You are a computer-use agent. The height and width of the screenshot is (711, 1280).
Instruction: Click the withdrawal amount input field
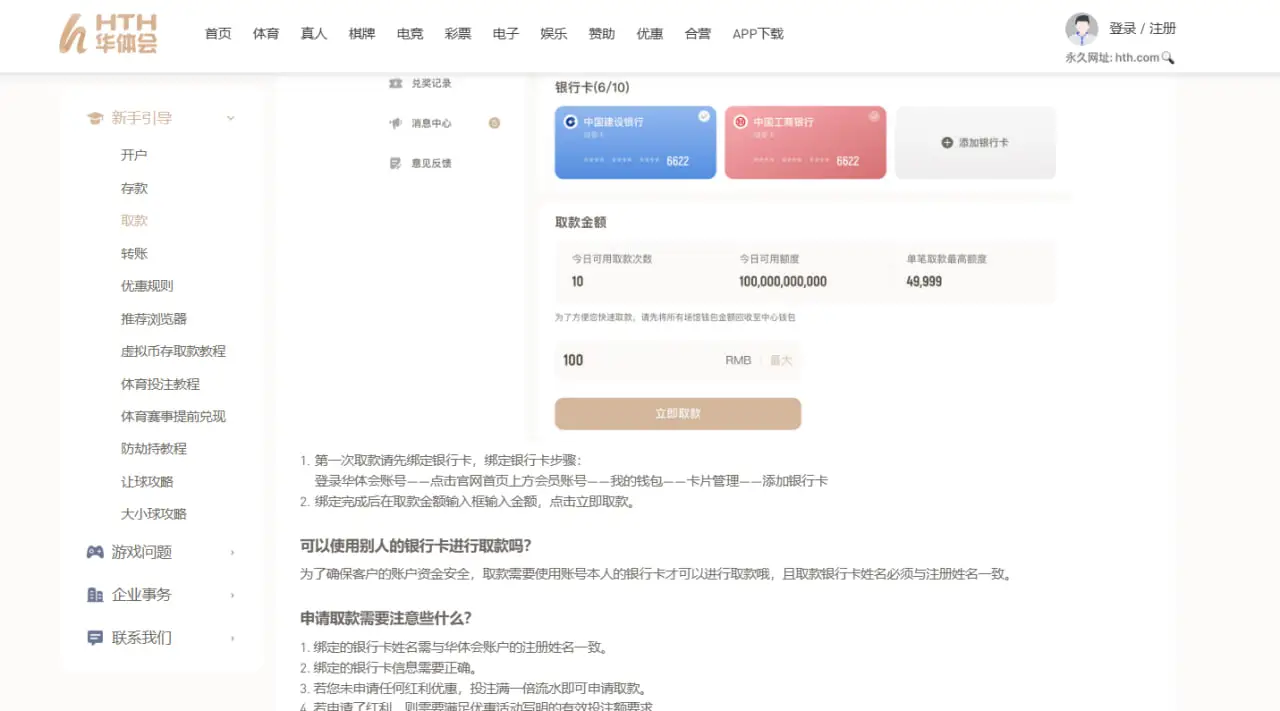tap(650, 360)
